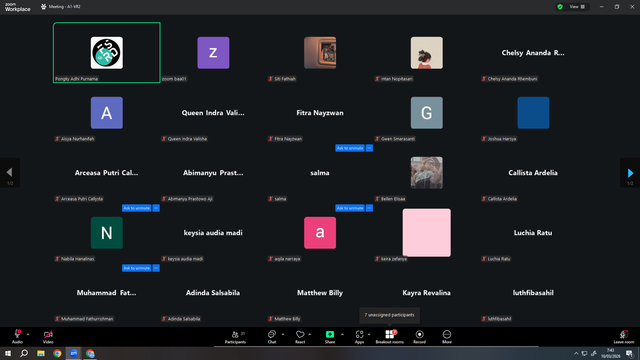Click Chelsy Ananda R... name tile
This screenshot has width=640, height=360.
pos(533,53)
